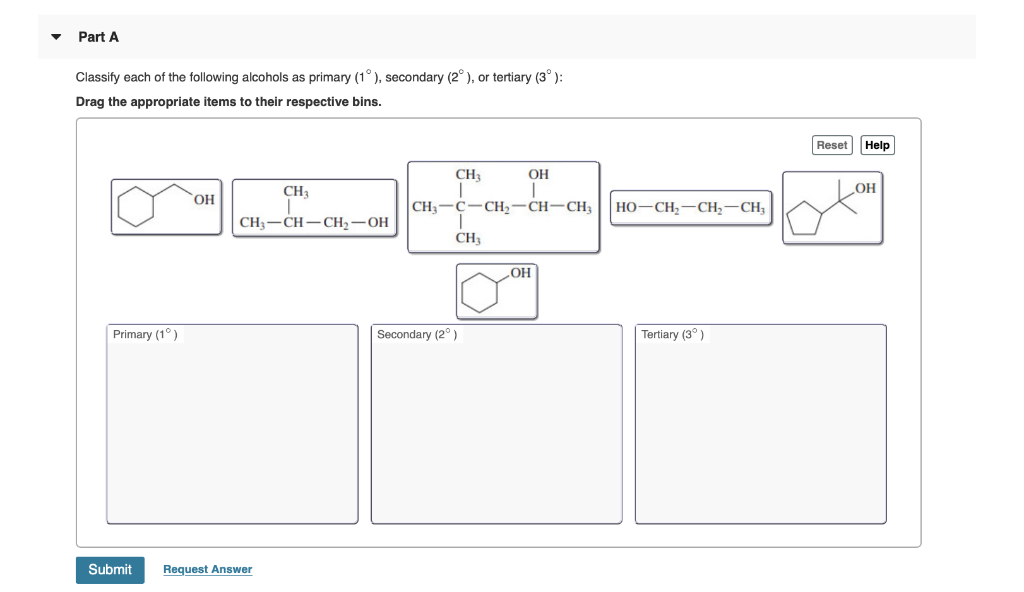
Task: Click inside the Secondary (2°) bin
Action: pos(496,430)
